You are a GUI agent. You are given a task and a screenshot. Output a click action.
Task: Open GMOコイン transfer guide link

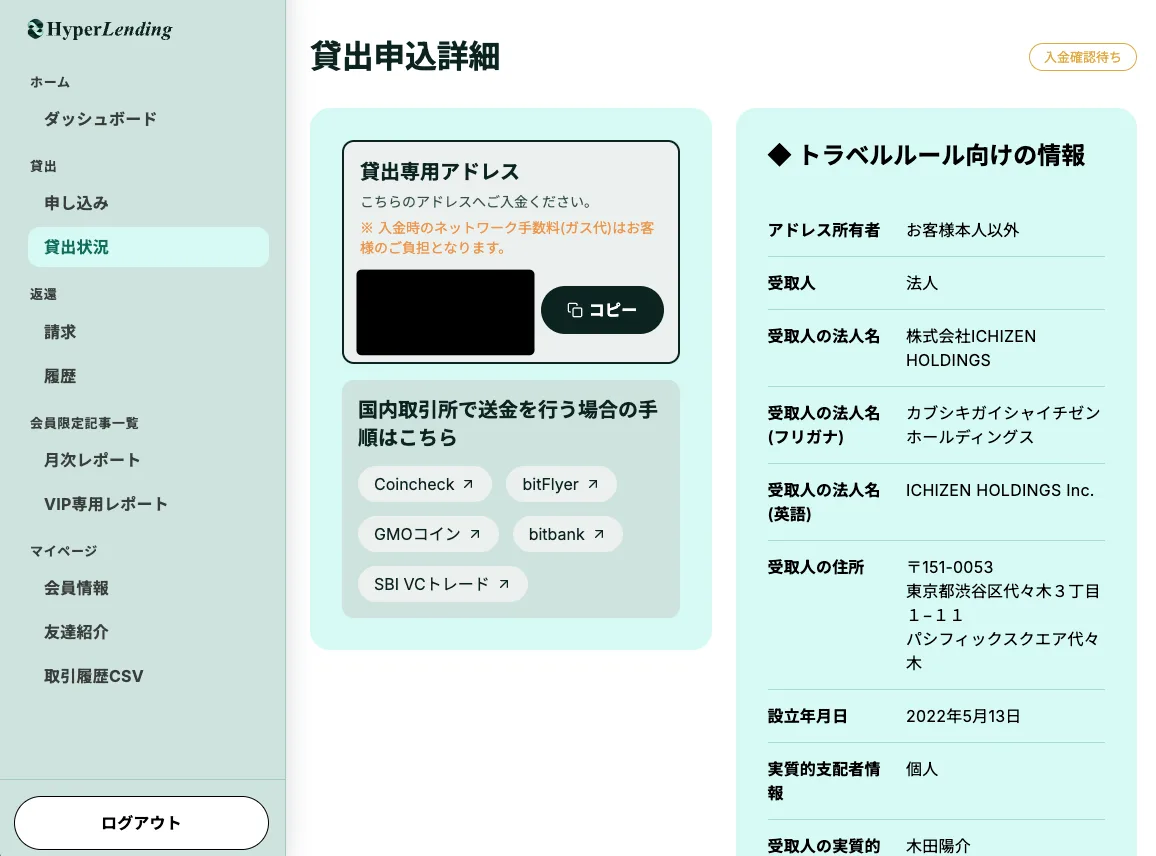(428, 534)
